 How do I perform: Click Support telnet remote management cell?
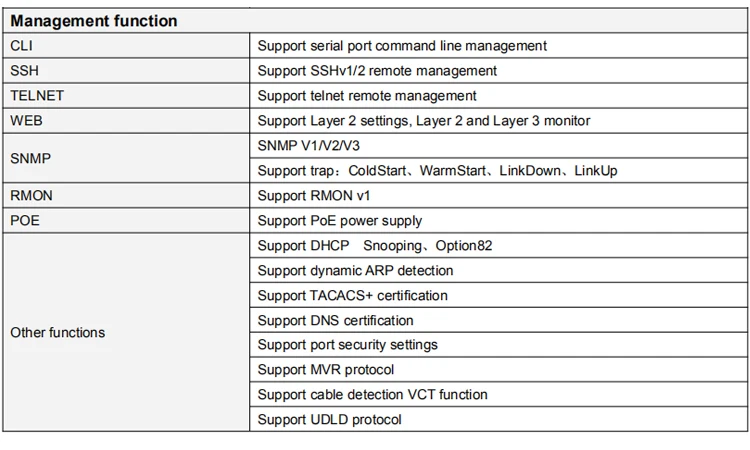(x=367, y=96)
